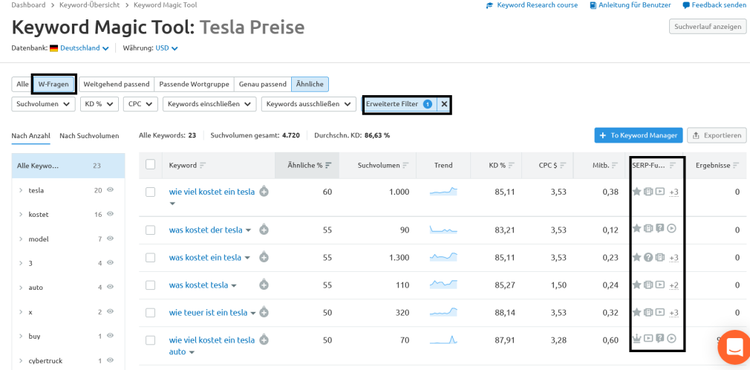The width and height of the screenshot is (750, 370).
Task: Open Keywords einschließen dropdown
Action: pyautogui.click(x=210, y=104)
